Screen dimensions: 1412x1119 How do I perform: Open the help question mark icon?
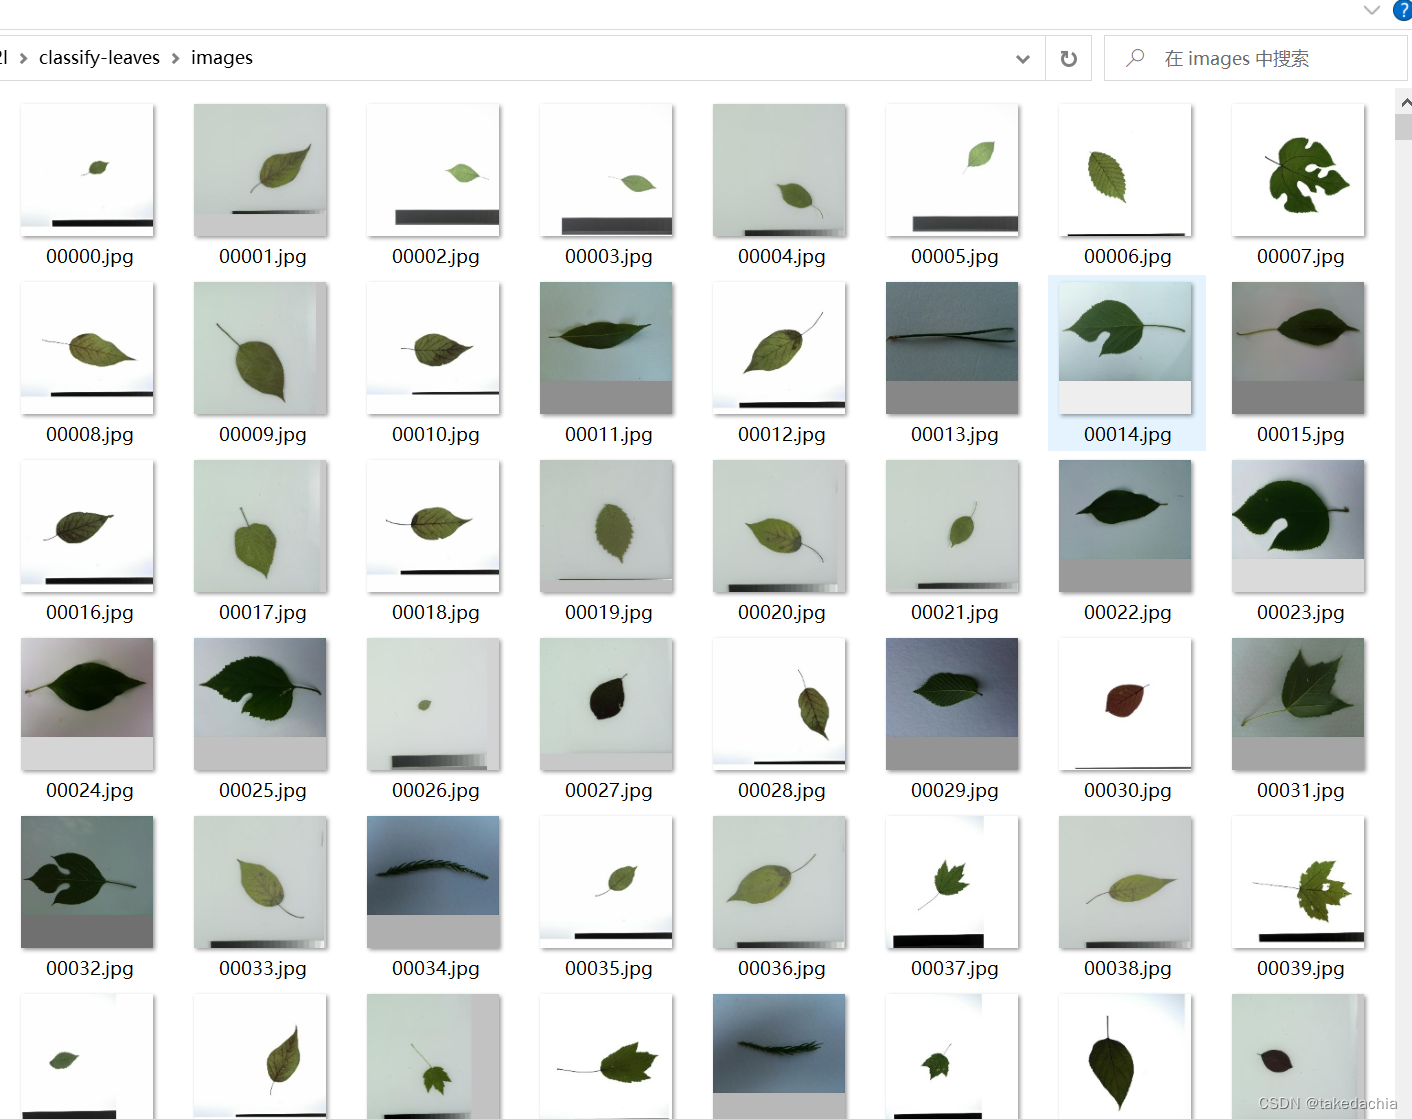coord(1402,10)
